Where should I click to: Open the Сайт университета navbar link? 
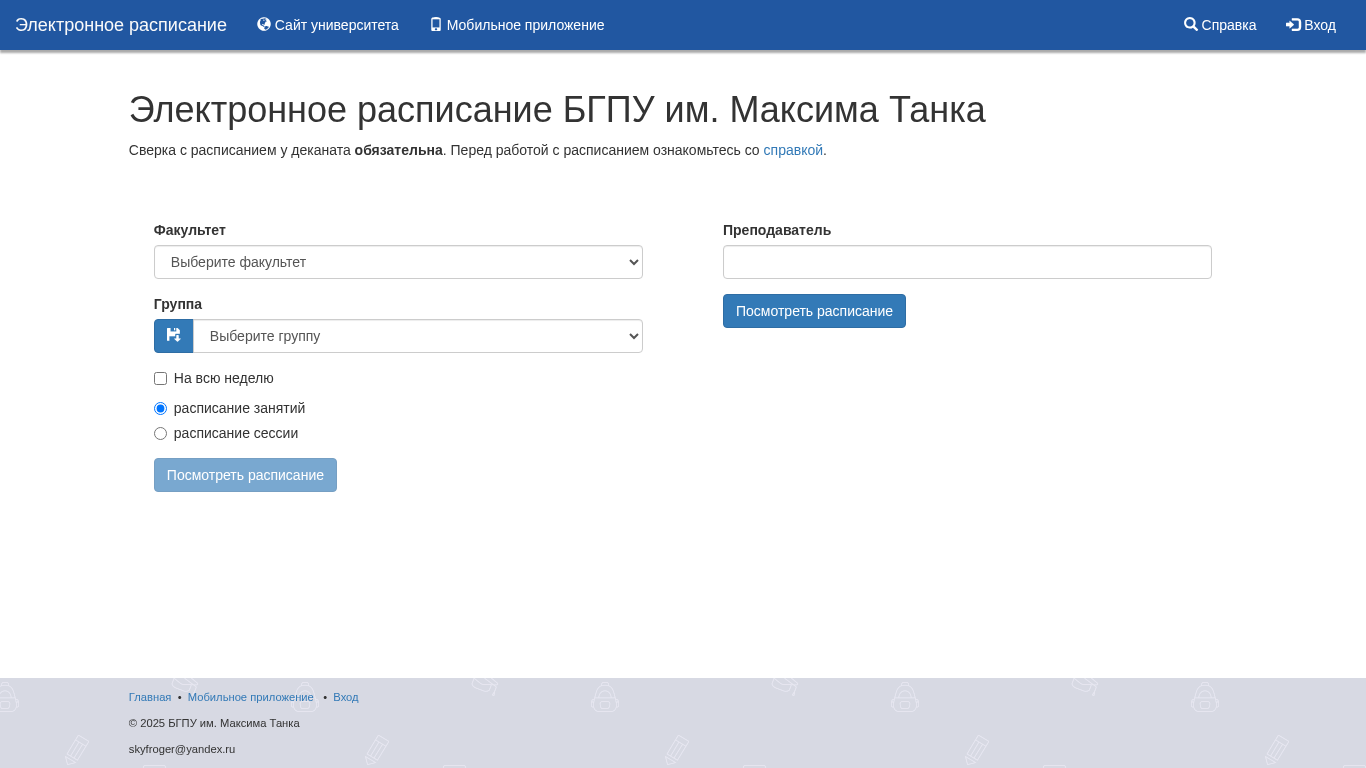[x=328, y=25]
